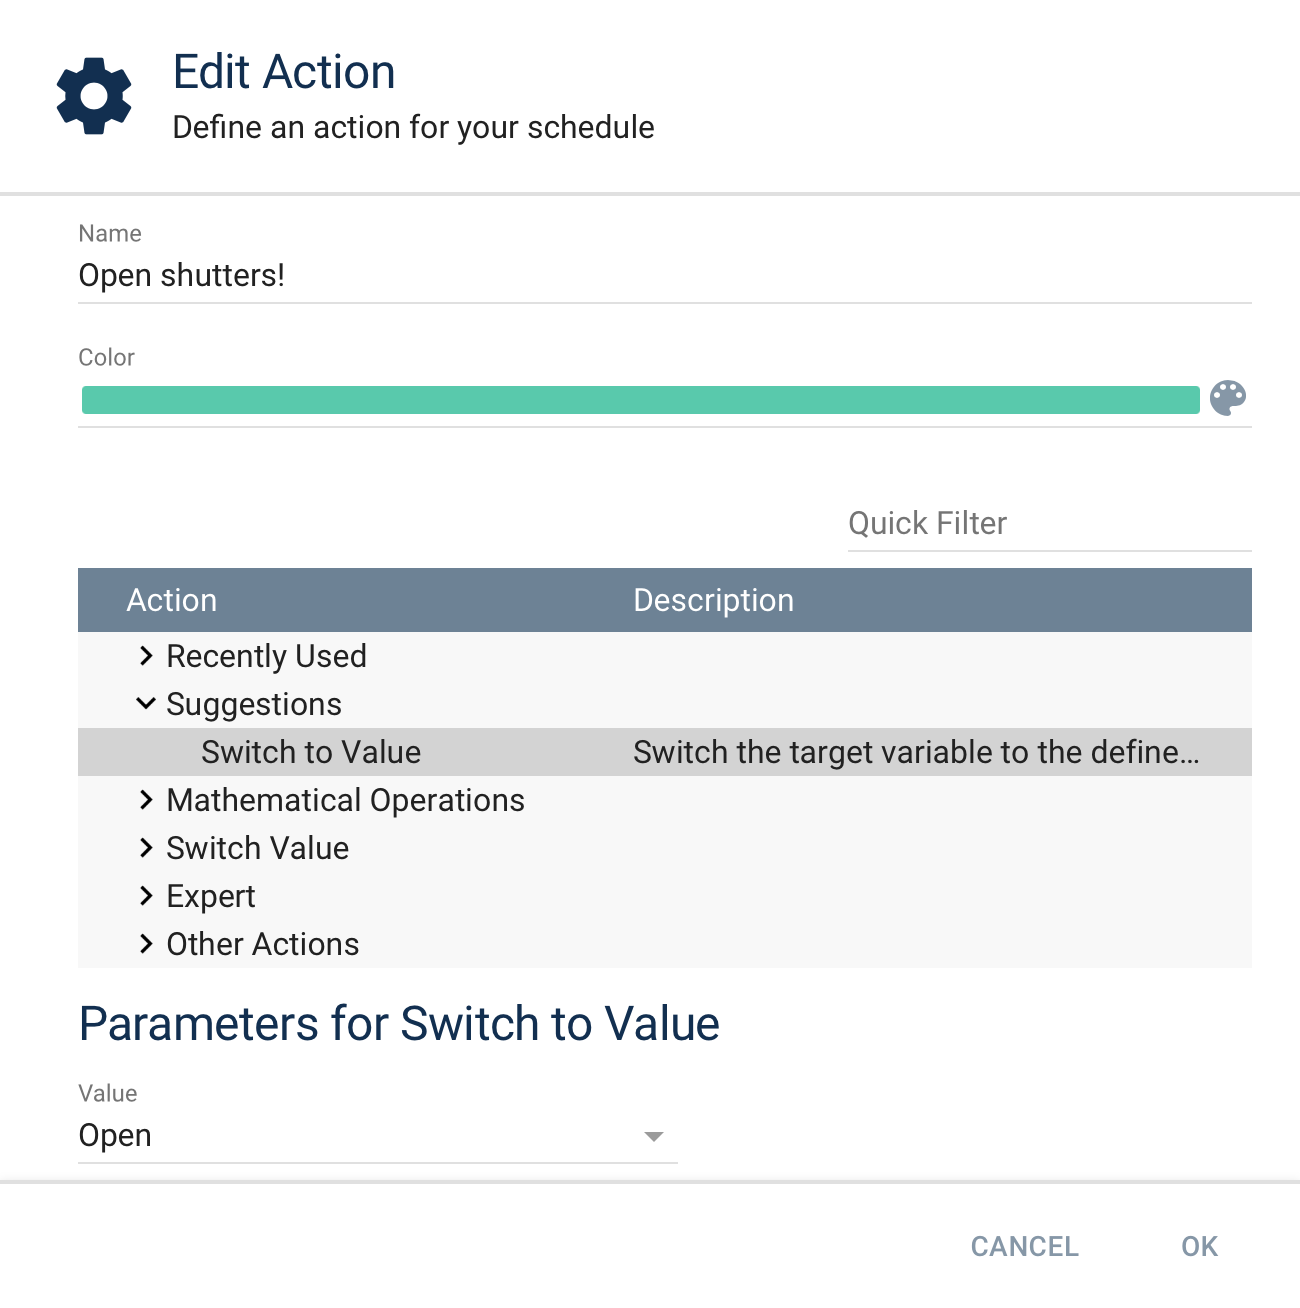Open the color palette picker icon
Image resolution: width=1300 pixels, height=1308 pixels.
(1228, 398)
